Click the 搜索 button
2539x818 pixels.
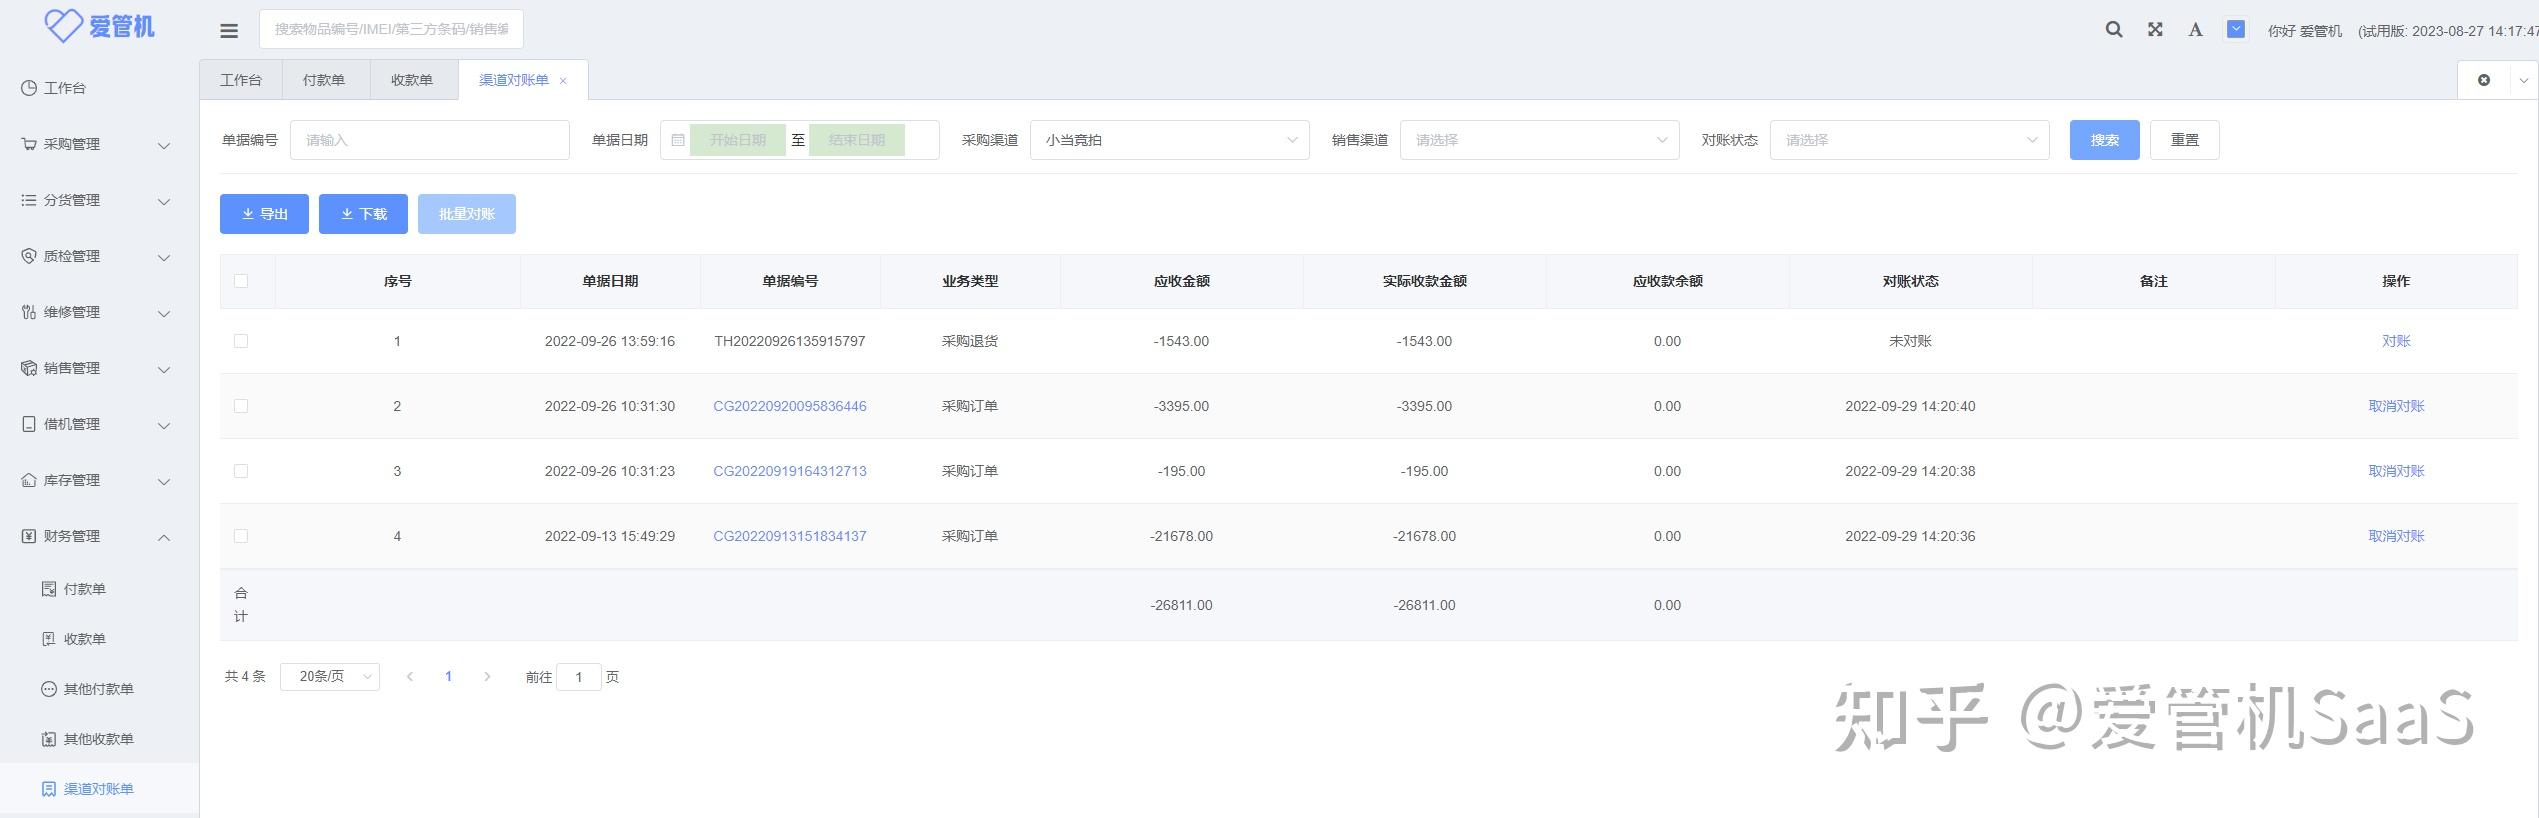(2105, 140)
